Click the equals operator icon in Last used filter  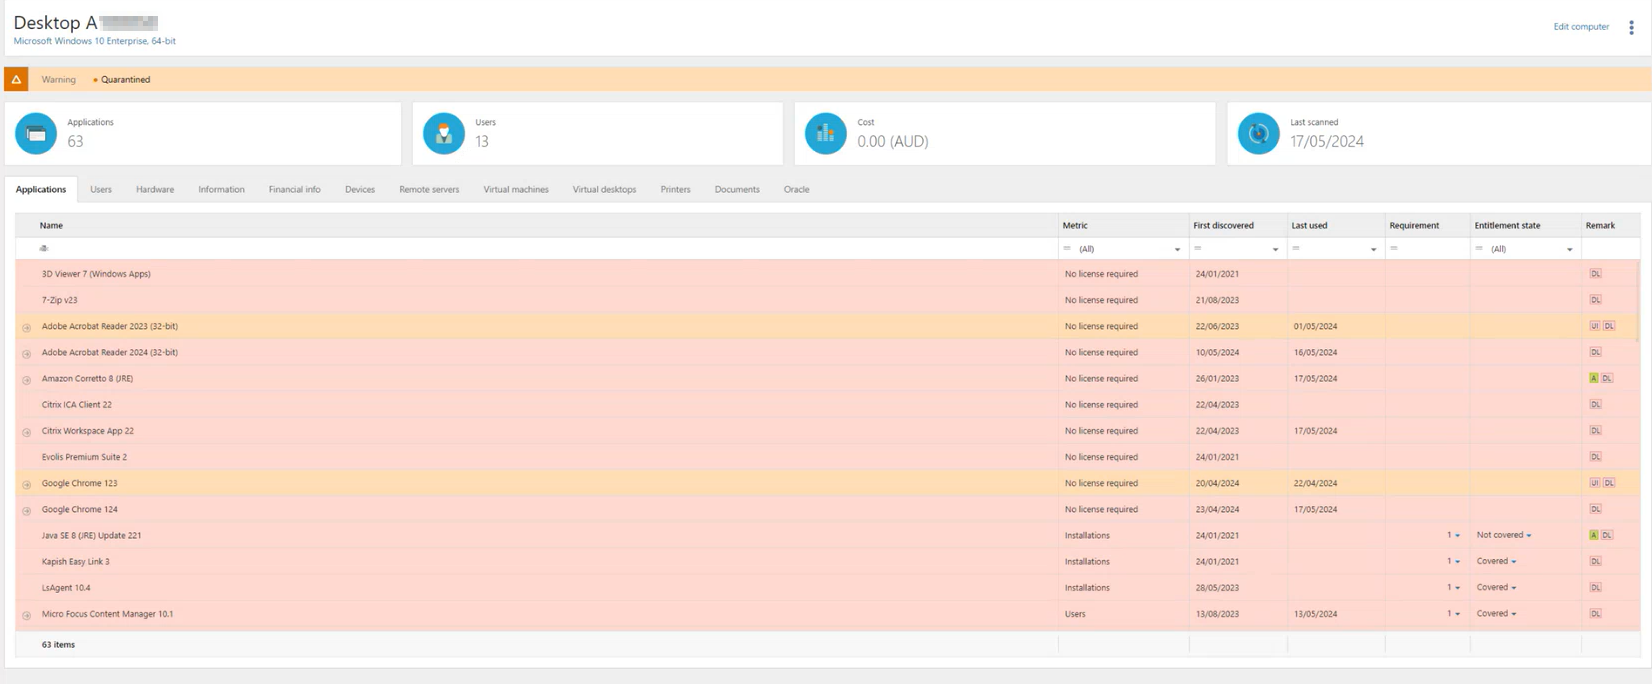point(1295,248)
